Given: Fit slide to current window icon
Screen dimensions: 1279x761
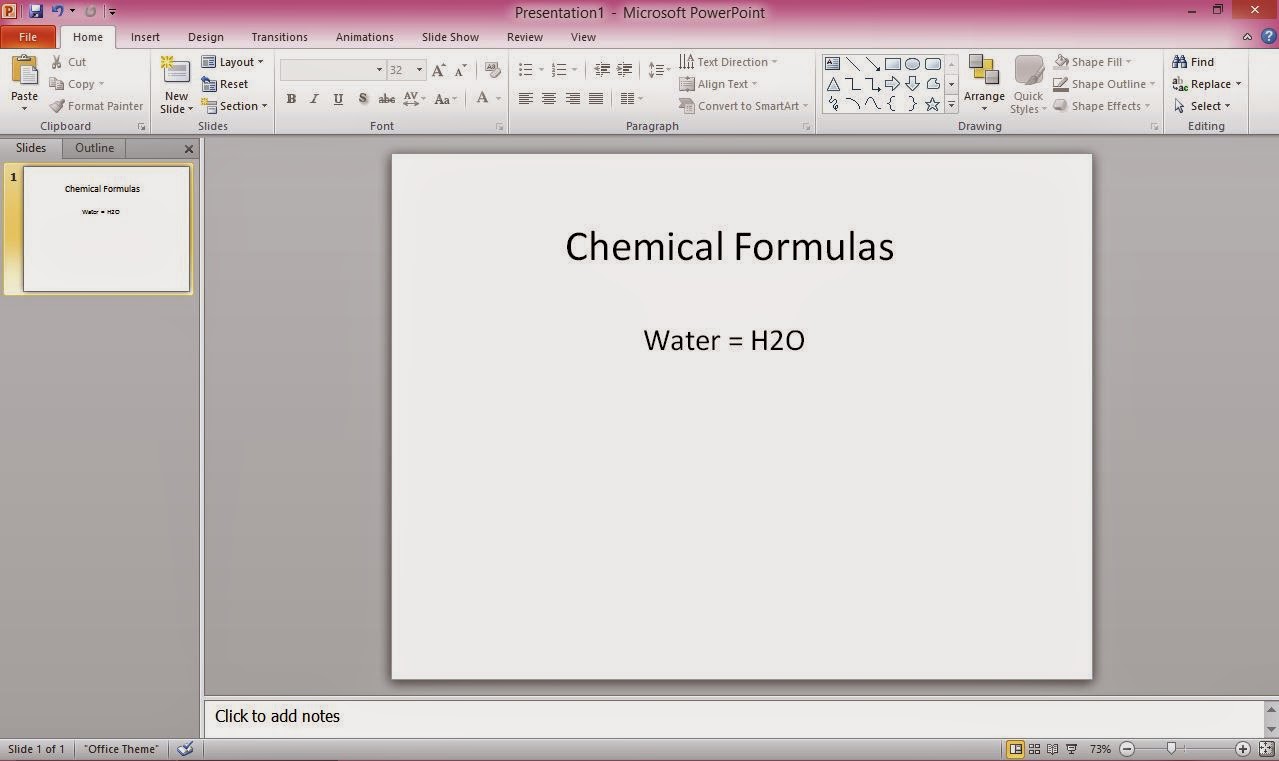Looking at the screenshot, I should [1267, 748].
